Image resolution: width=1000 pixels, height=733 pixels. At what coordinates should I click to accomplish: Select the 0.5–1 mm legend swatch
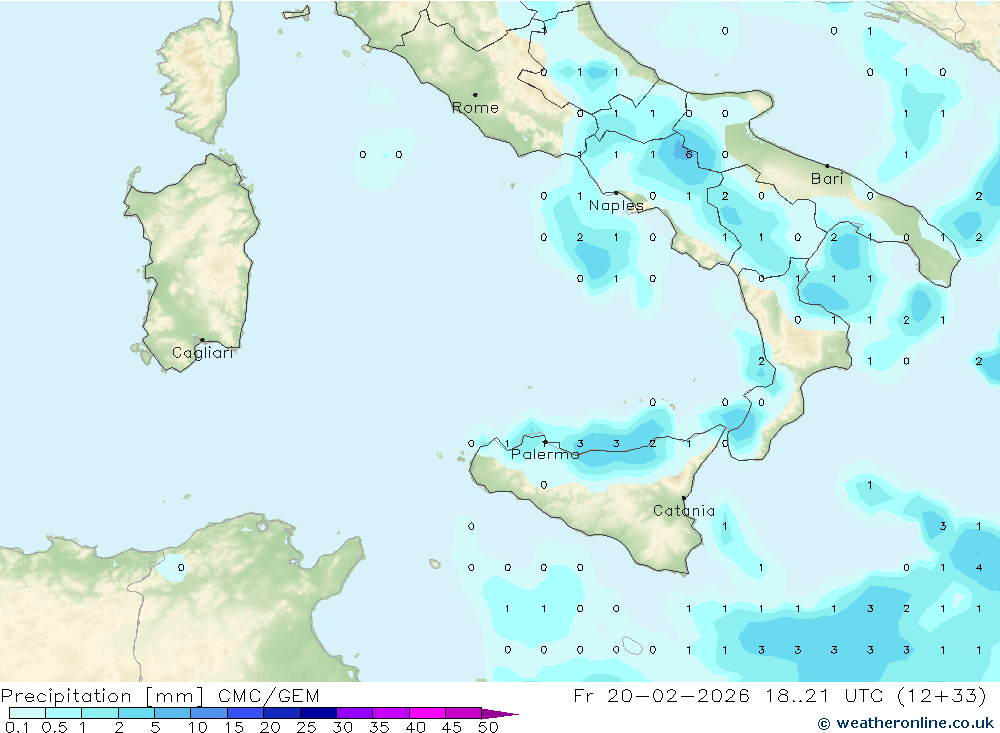(63, 713)
